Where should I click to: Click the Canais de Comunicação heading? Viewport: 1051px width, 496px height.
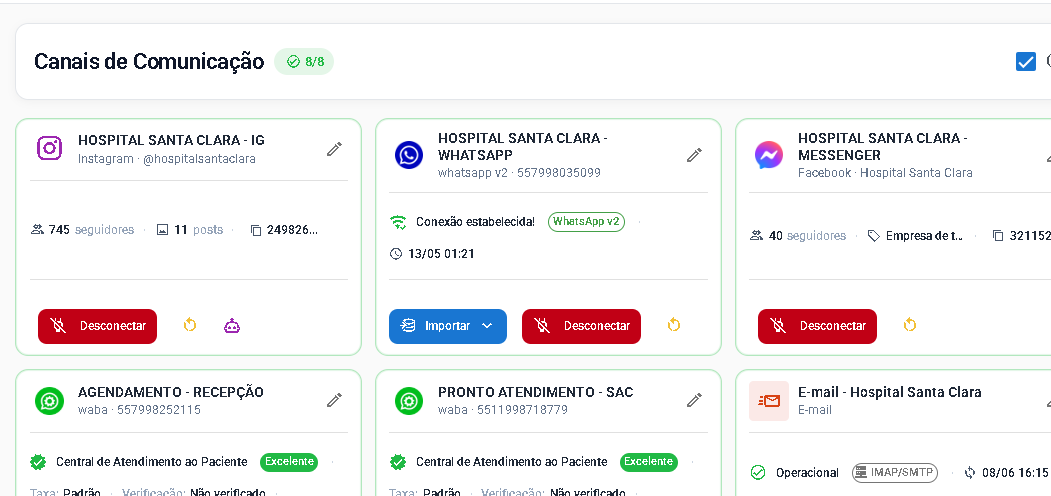149,62
